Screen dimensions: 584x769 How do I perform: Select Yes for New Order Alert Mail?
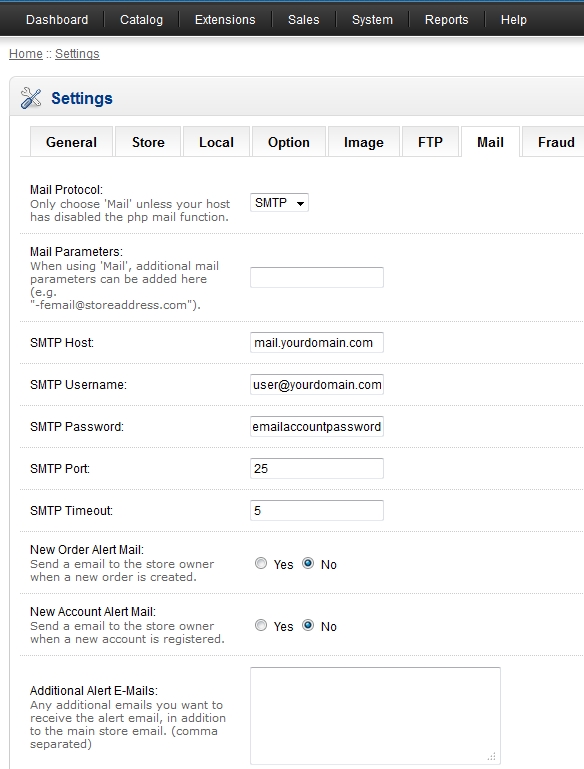click(x=261, y=563)
